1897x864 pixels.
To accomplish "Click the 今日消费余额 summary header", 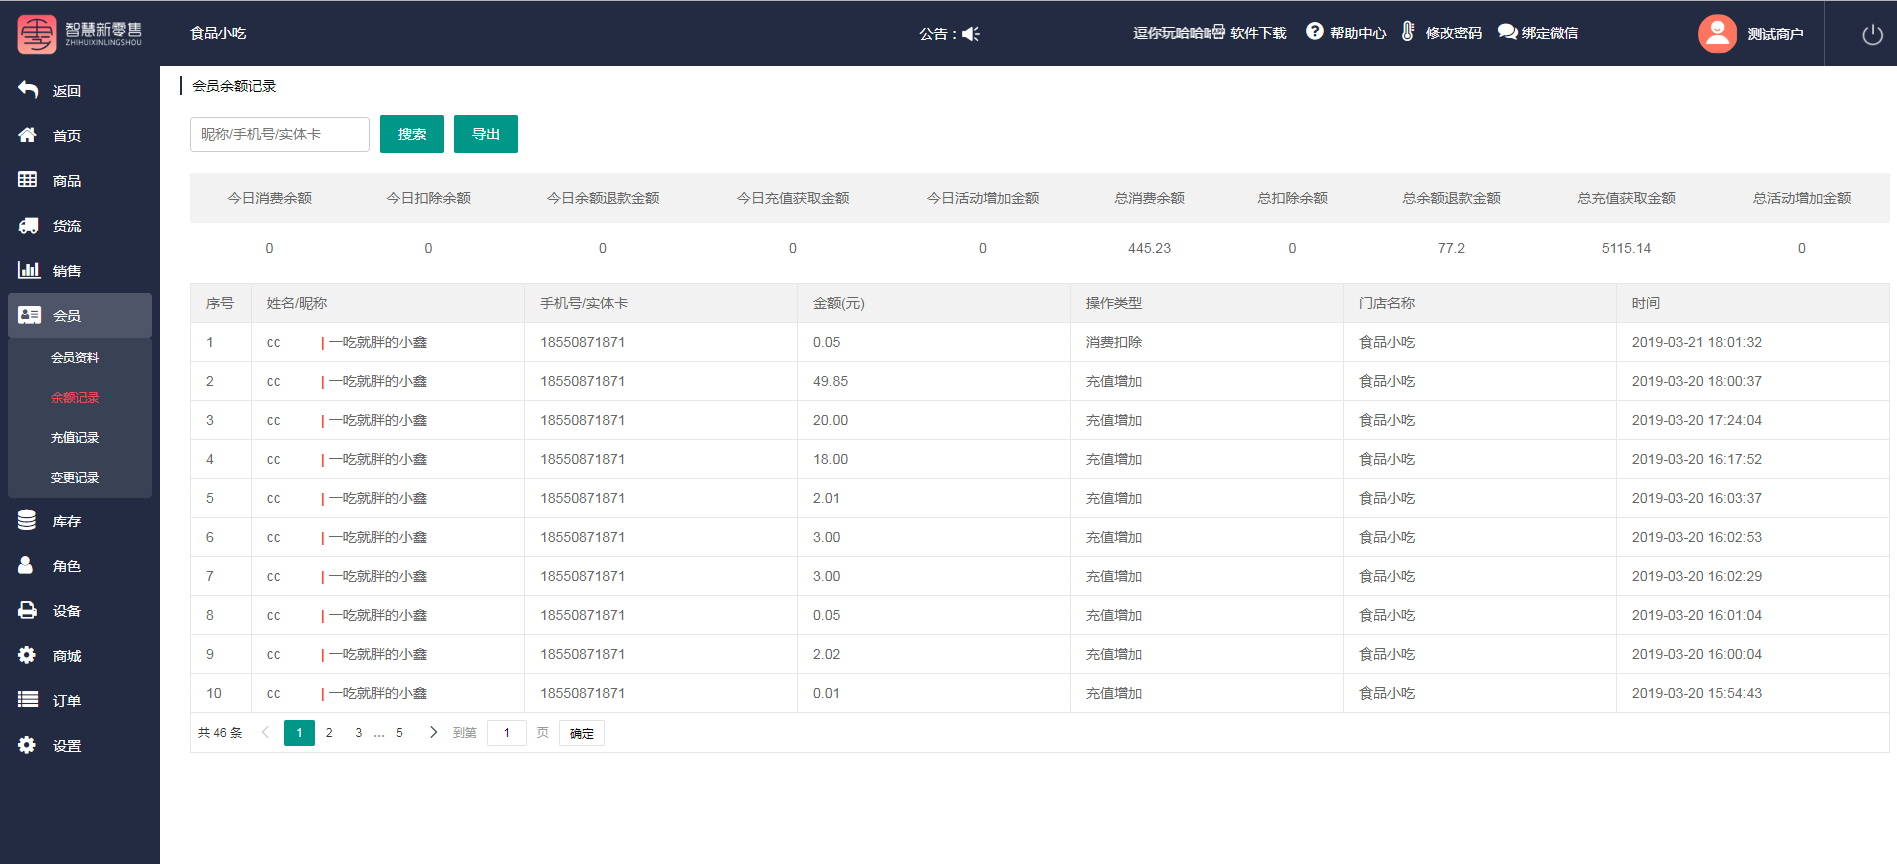I will coord(269,198).
